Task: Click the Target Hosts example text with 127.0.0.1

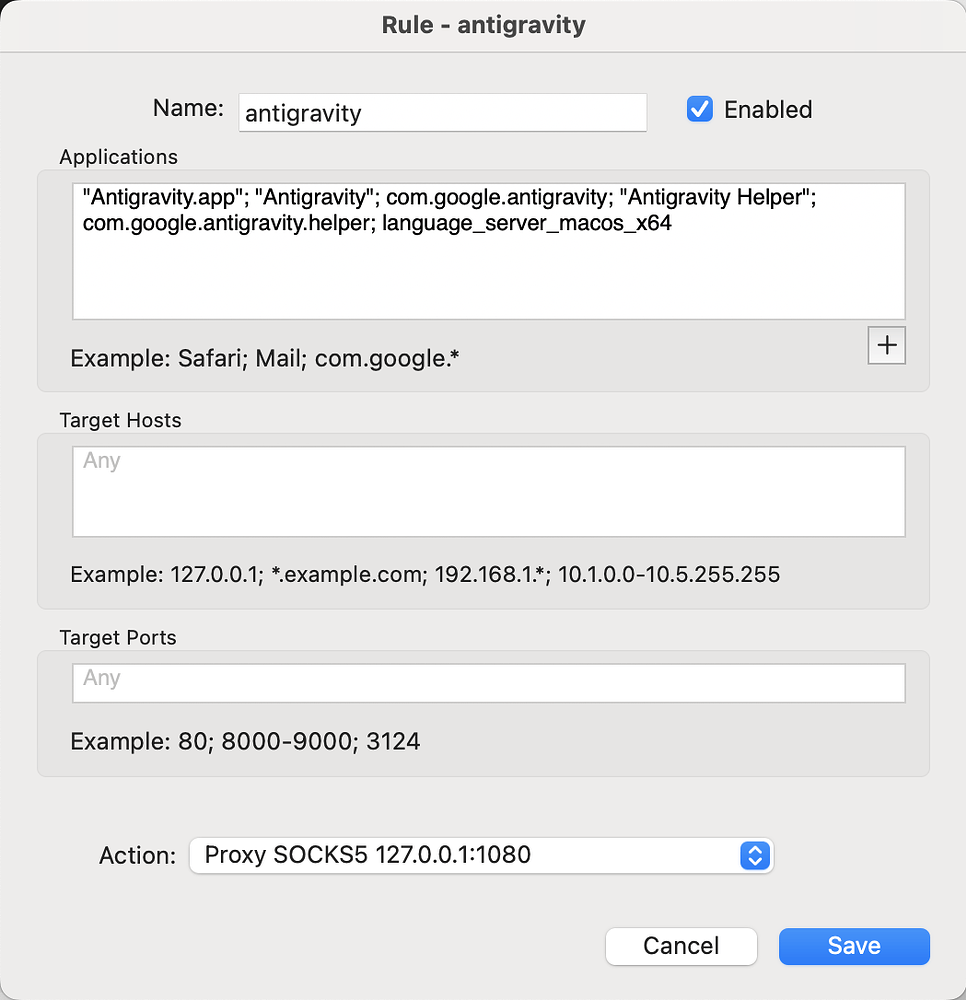Action: [425, 575]
